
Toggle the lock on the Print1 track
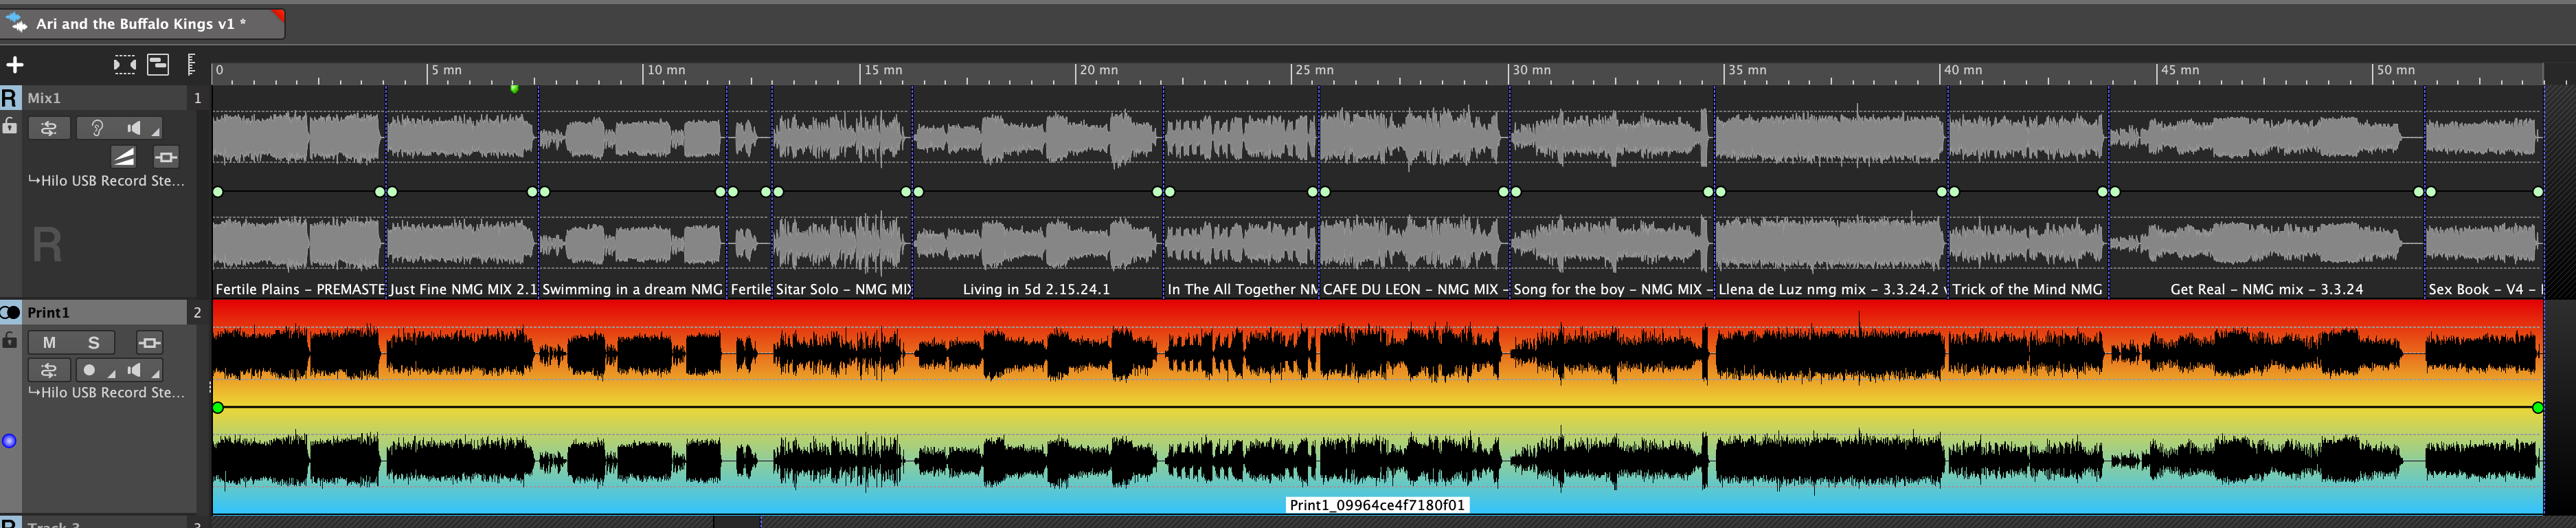click(x=9, y=340)
